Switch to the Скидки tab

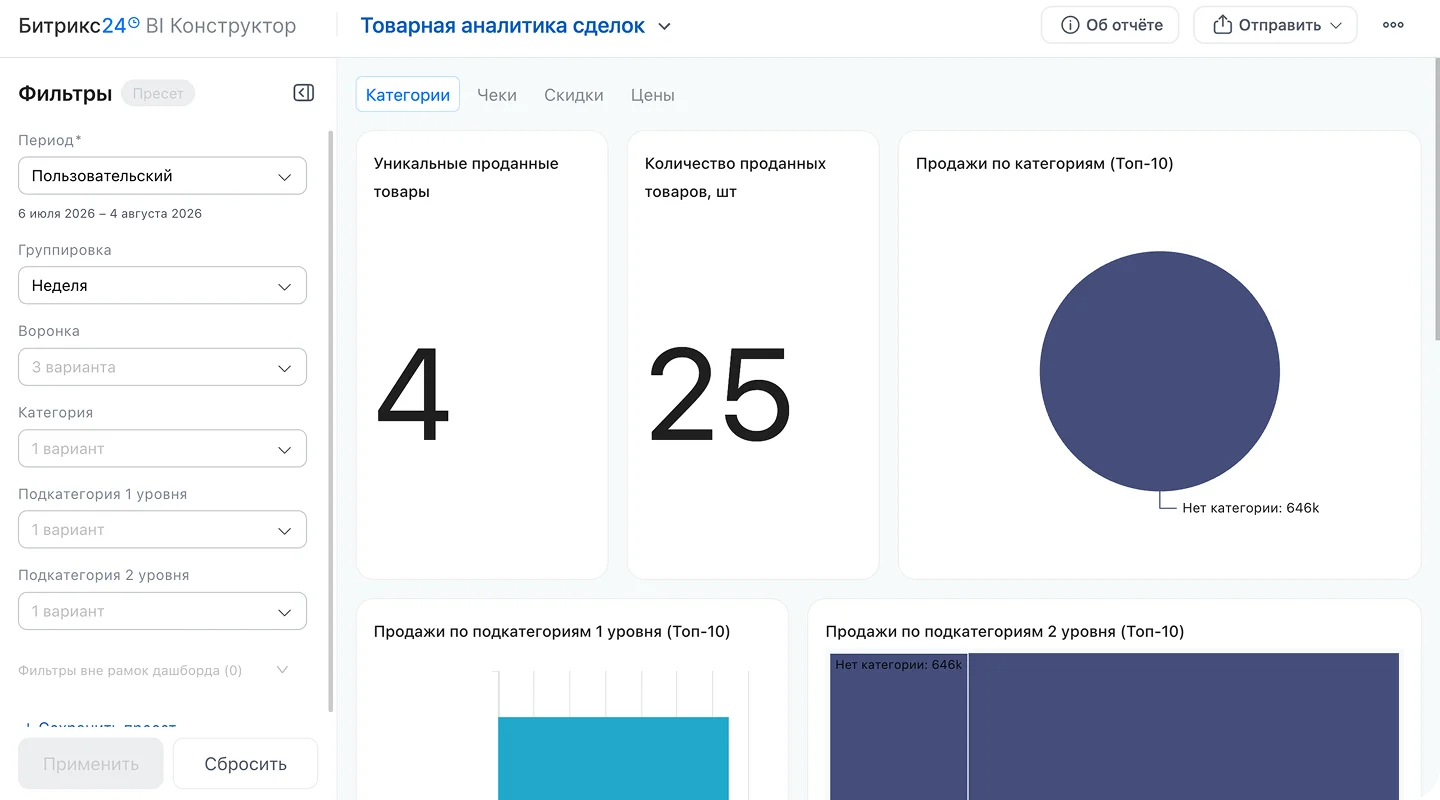(x=574, y=95)
